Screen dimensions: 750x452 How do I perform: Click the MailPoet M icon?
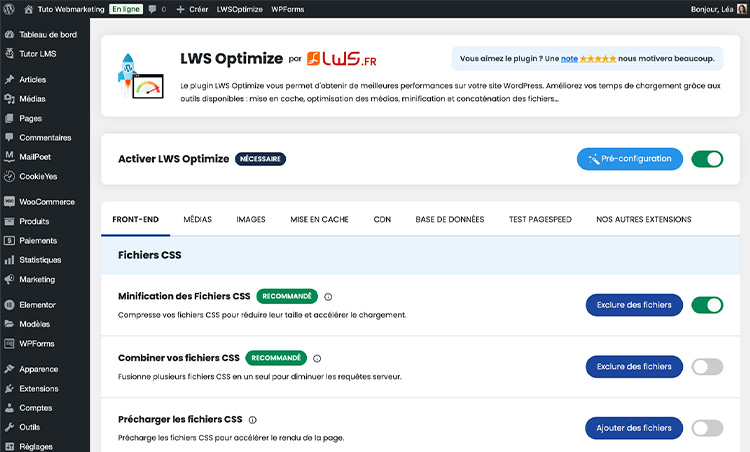10,156
